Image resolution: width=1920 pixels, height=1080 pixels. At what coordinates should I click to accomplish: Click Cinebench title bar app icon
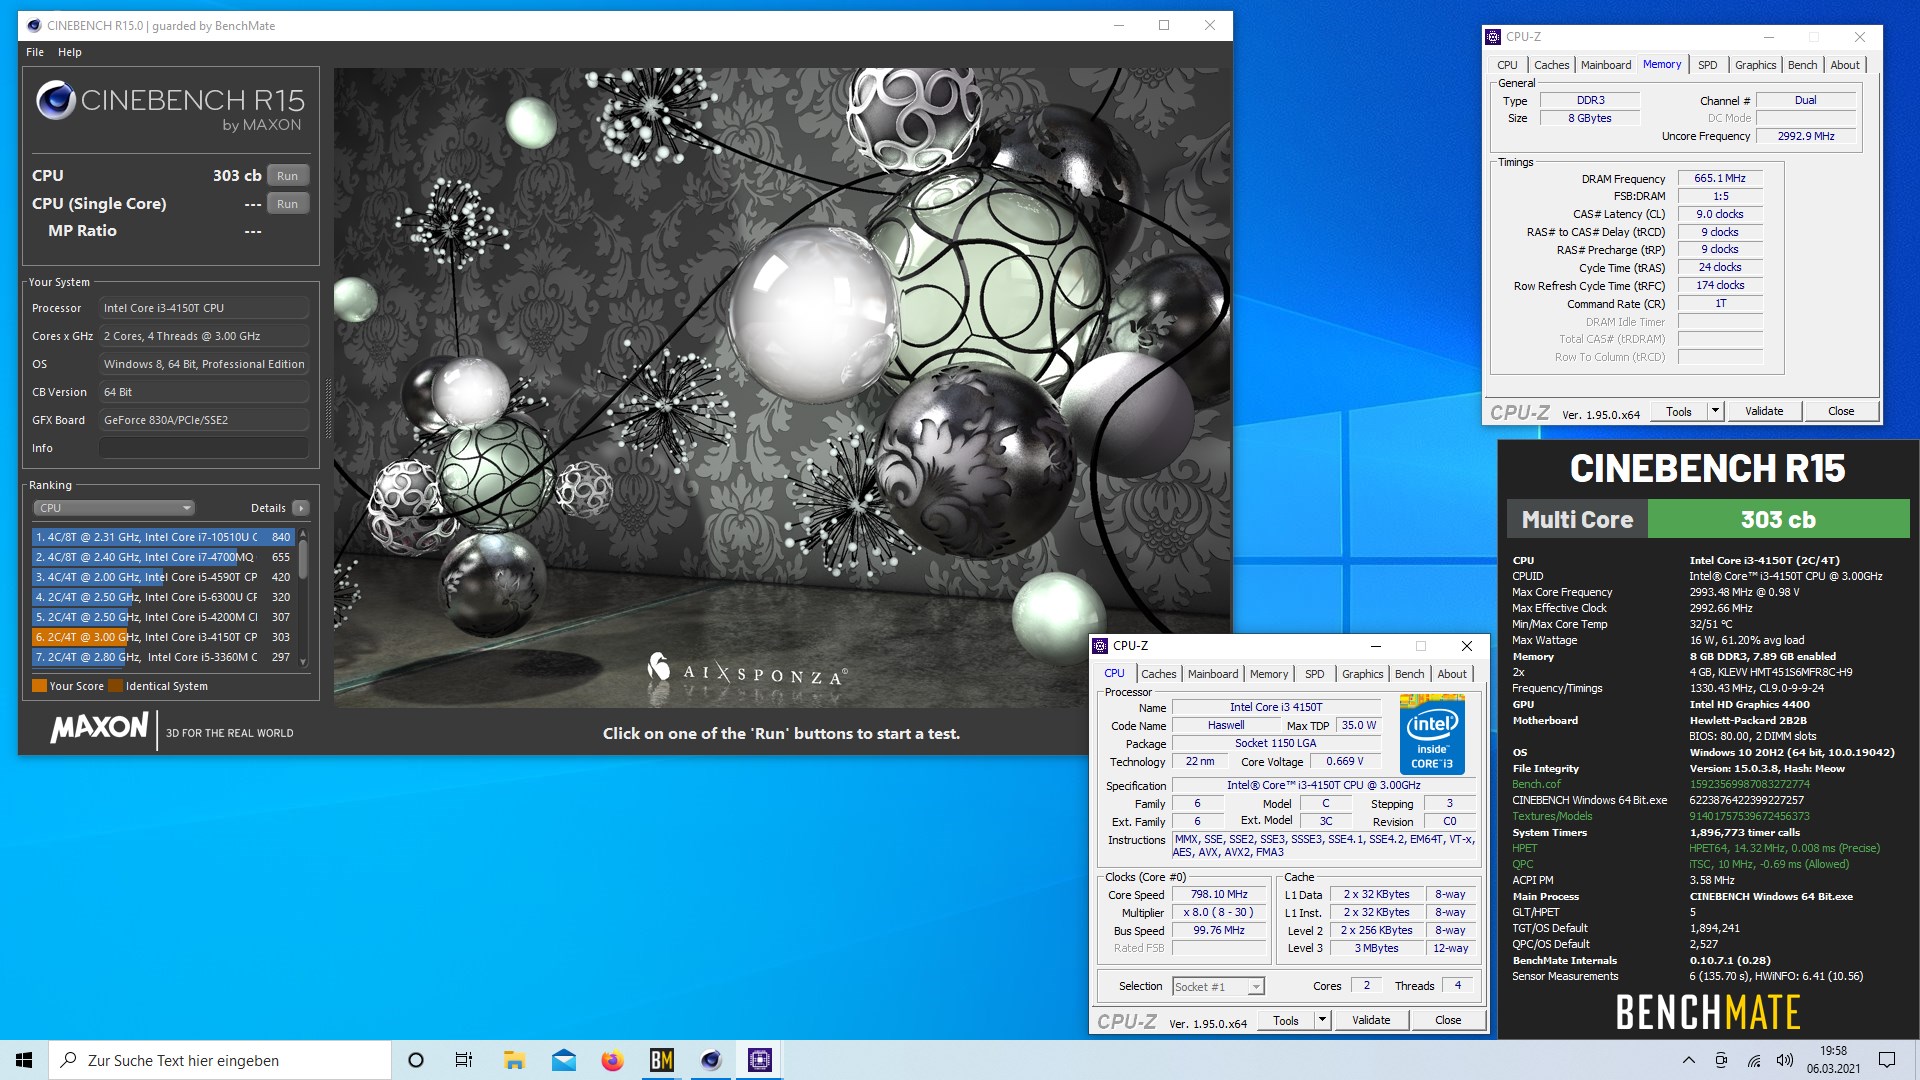click(33, 25)
